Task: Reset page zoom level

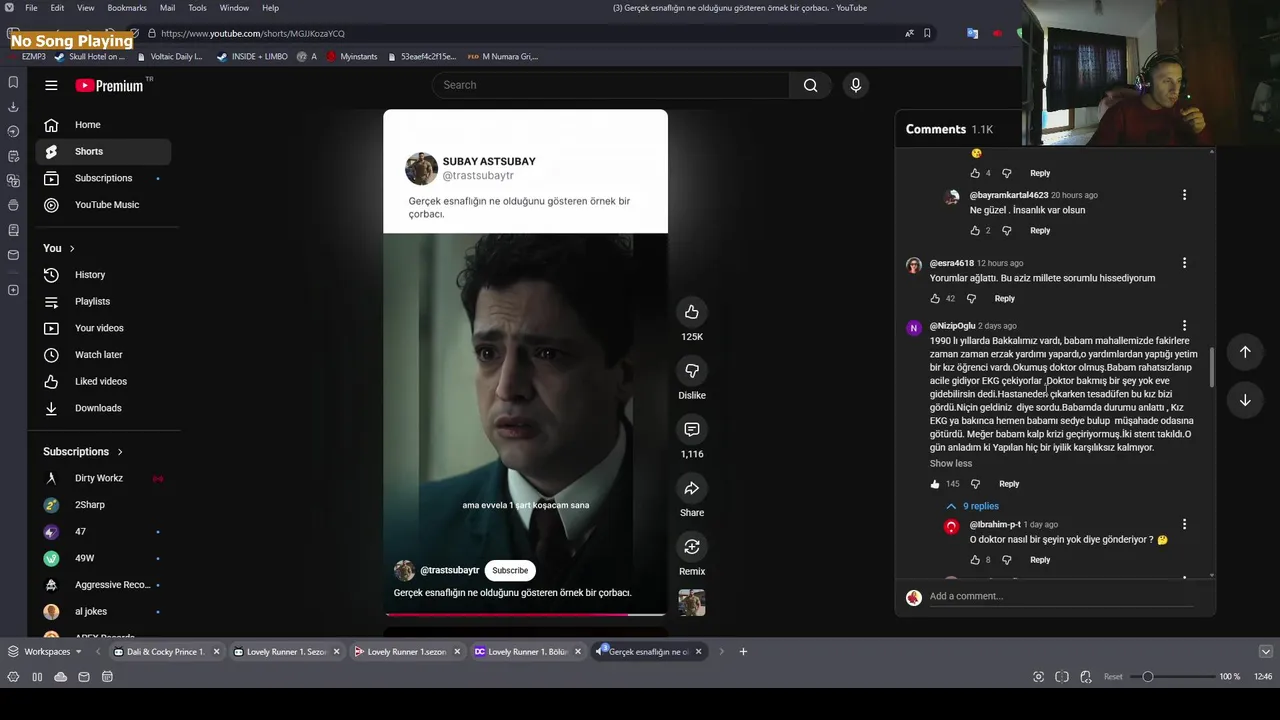Action: point(1113,677)
